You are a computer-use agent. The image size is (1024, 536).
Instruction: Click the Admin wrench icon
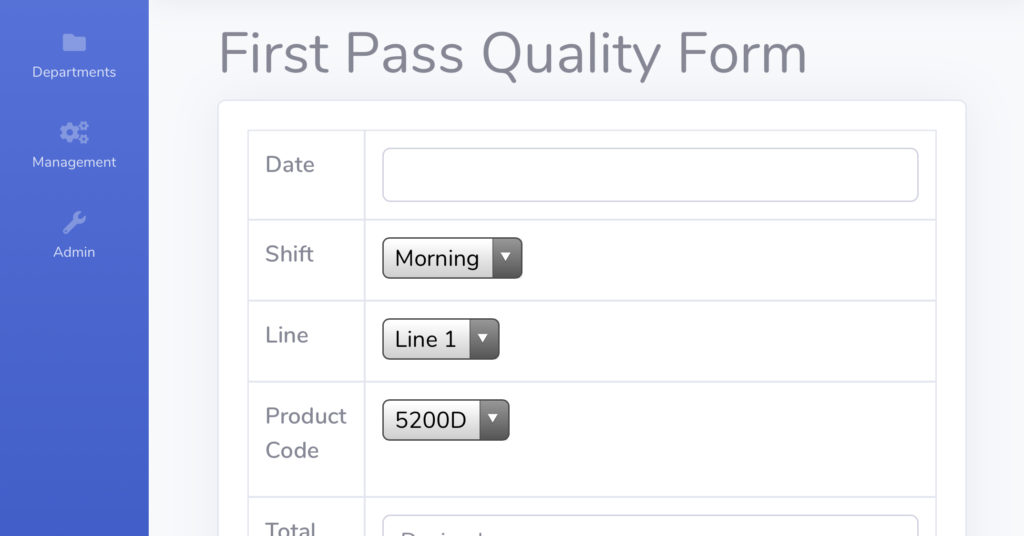click(74, 222)
